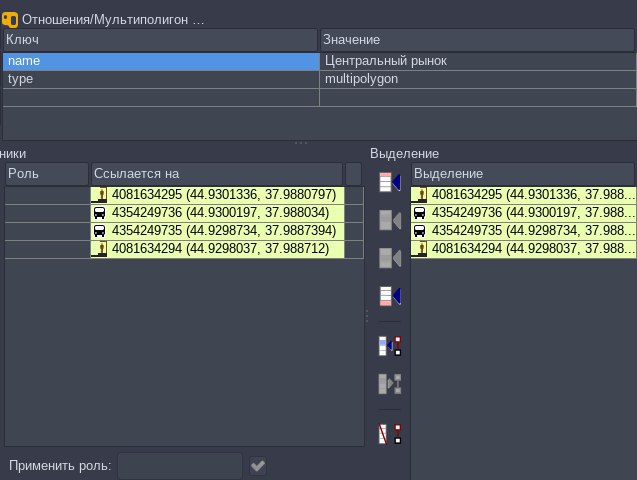Click remove selected objects from relation icon

coord(389,434)
